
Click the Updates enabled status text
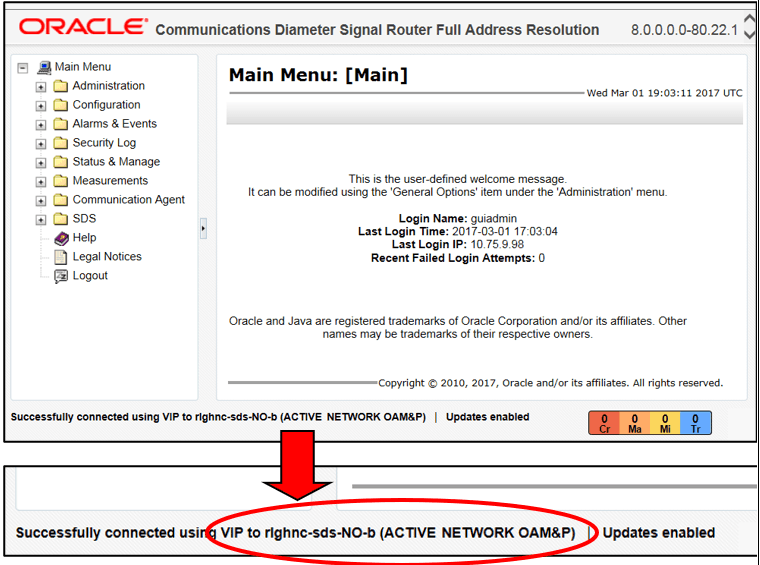487,417
